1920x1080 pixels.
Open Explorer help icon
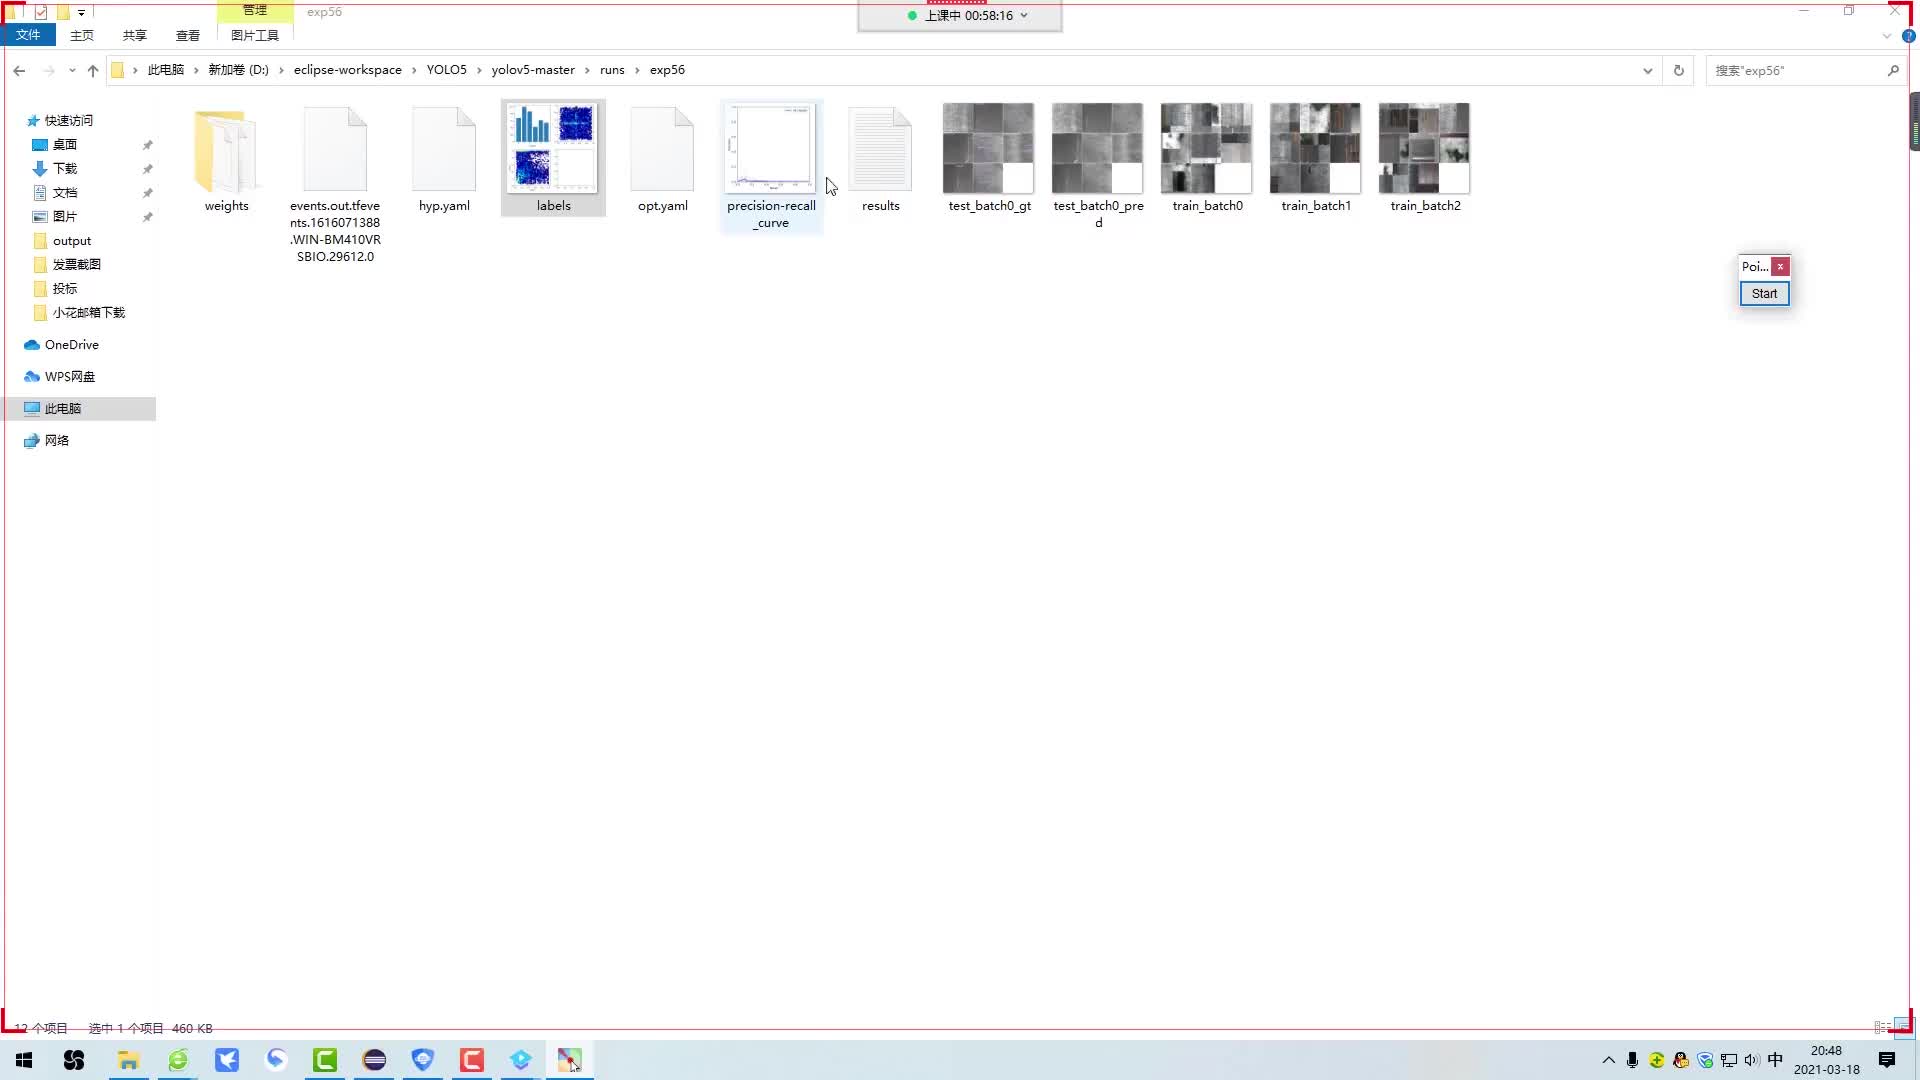coord(1908,36)
